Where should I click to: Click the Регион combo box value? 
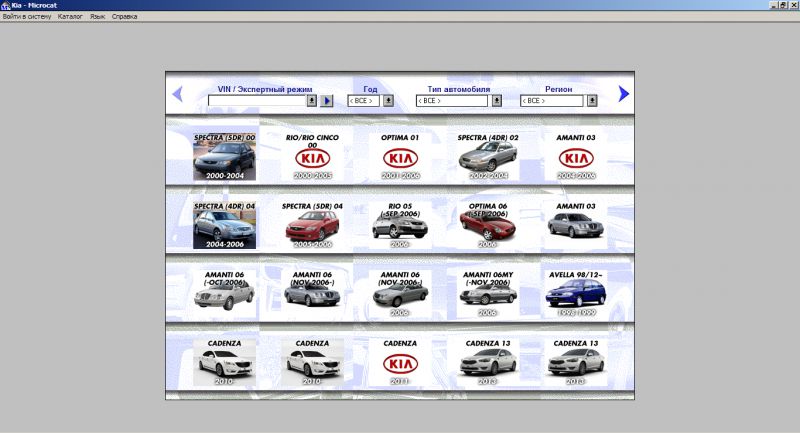[x=552, y=100]
